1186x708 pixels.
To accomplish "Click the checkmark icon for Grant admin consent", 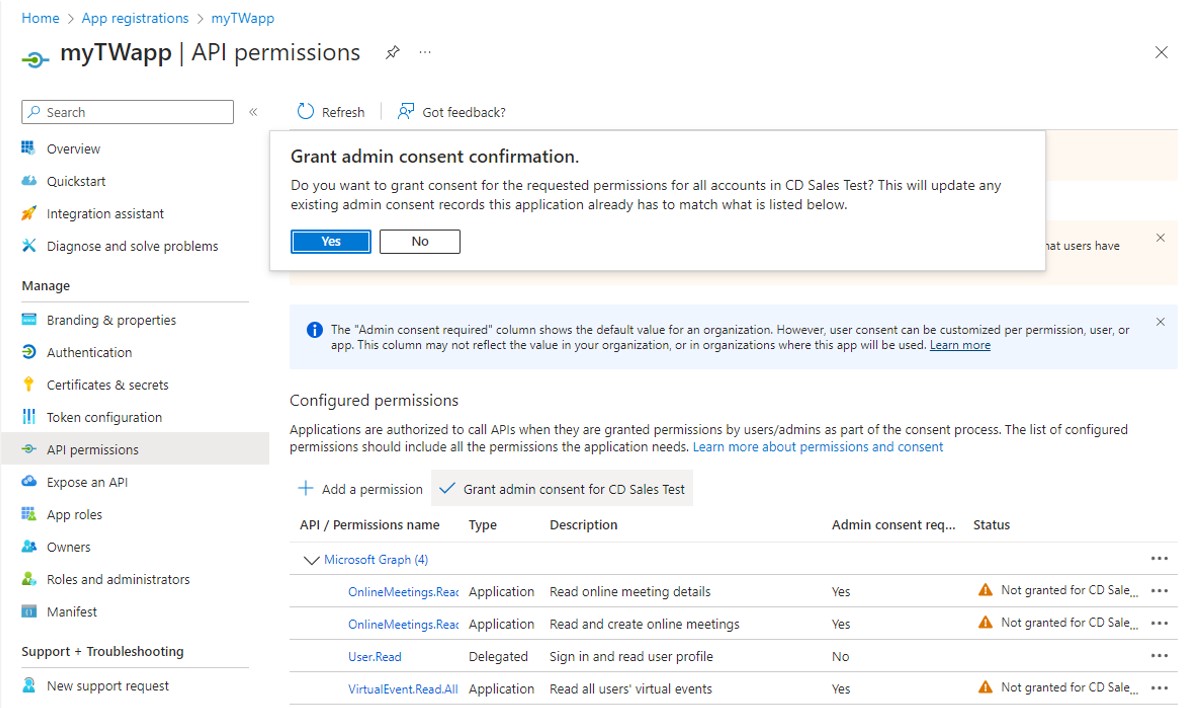I will coord(447,489).
